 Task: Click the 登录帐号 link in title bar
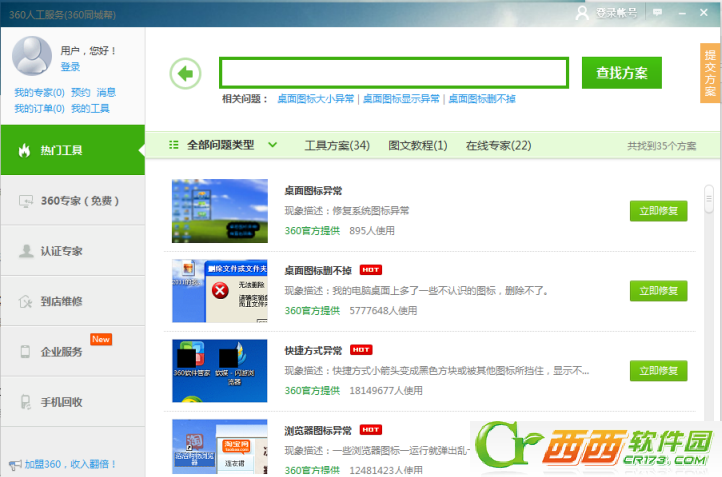click(x=608, y=13)
